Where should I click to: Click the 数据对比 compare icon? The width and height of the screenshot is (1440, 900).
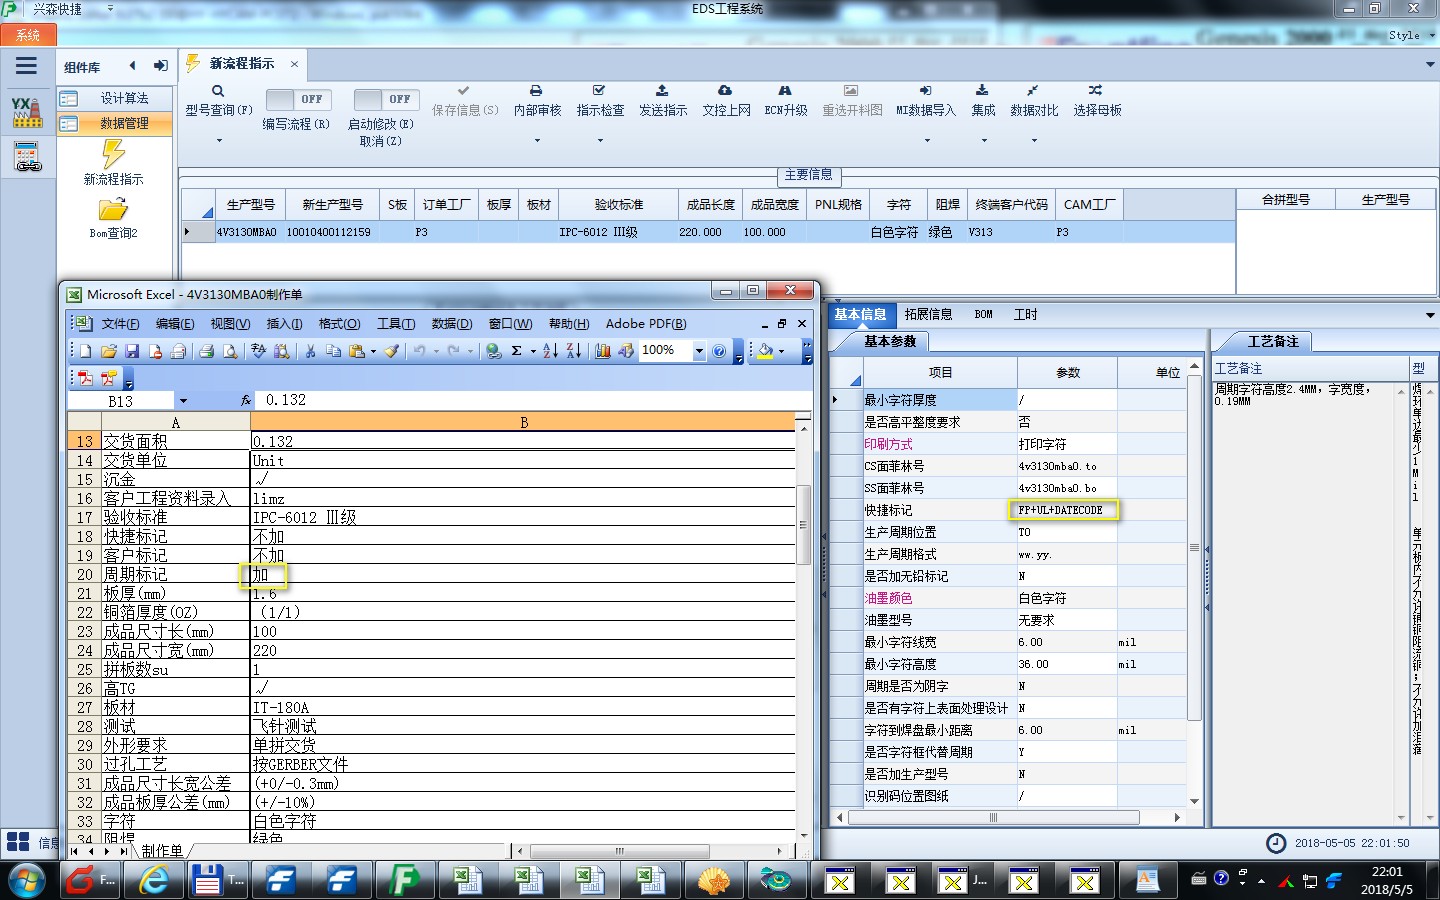pos(1033,91)
